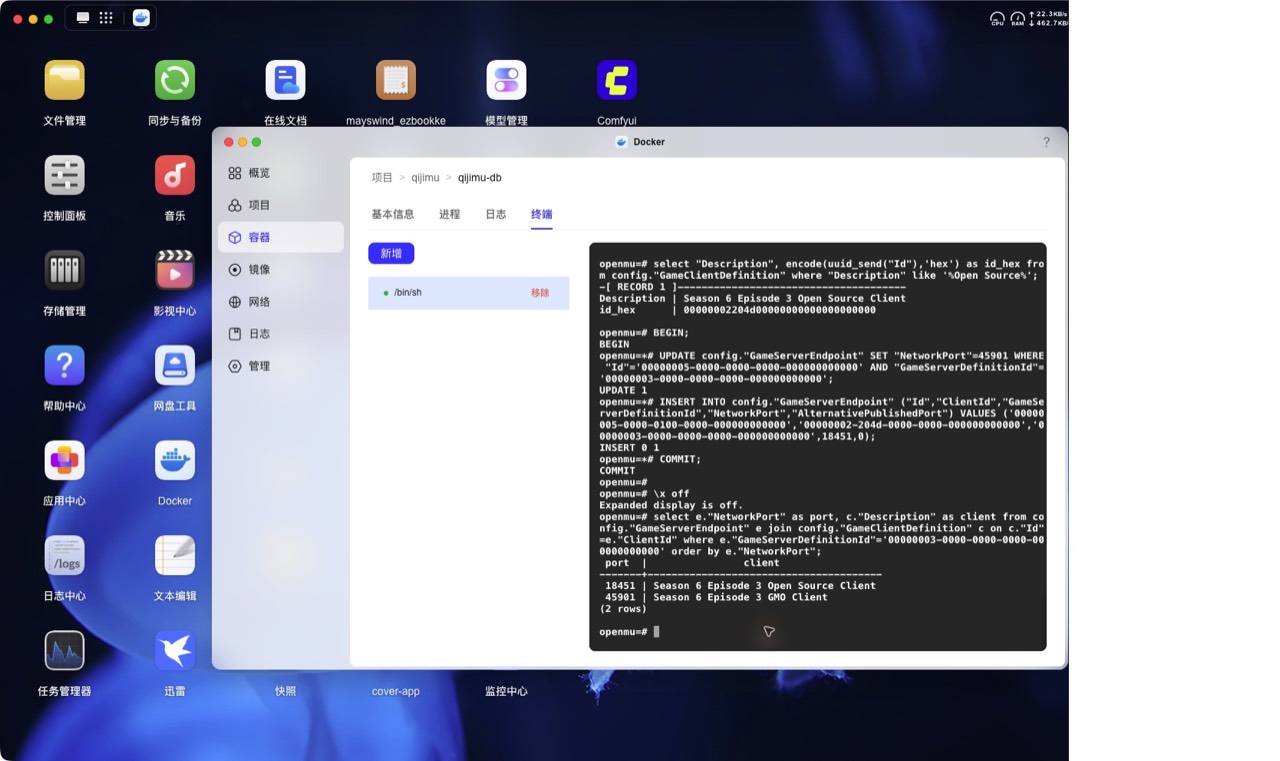Launch the 迅雷 Xunlei download icon
Screen dimensions: 1280x761
click(175, 650)
